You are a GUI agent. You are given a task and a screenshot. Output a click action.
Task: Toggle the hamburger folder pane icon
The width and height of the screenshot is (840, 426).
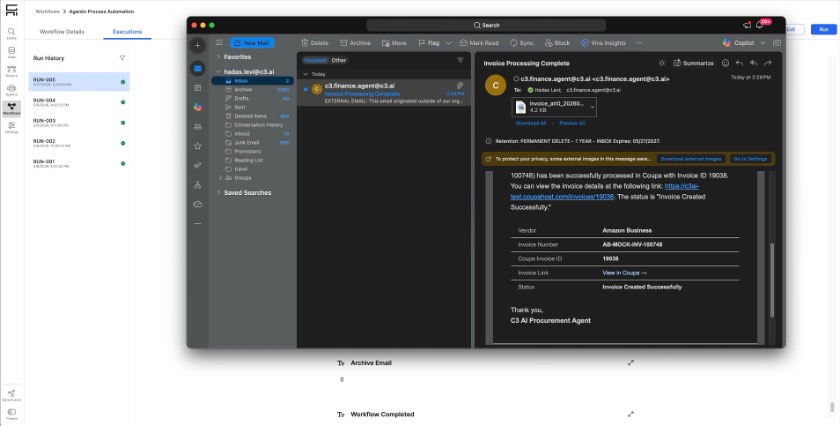click(x=219, y=43)
